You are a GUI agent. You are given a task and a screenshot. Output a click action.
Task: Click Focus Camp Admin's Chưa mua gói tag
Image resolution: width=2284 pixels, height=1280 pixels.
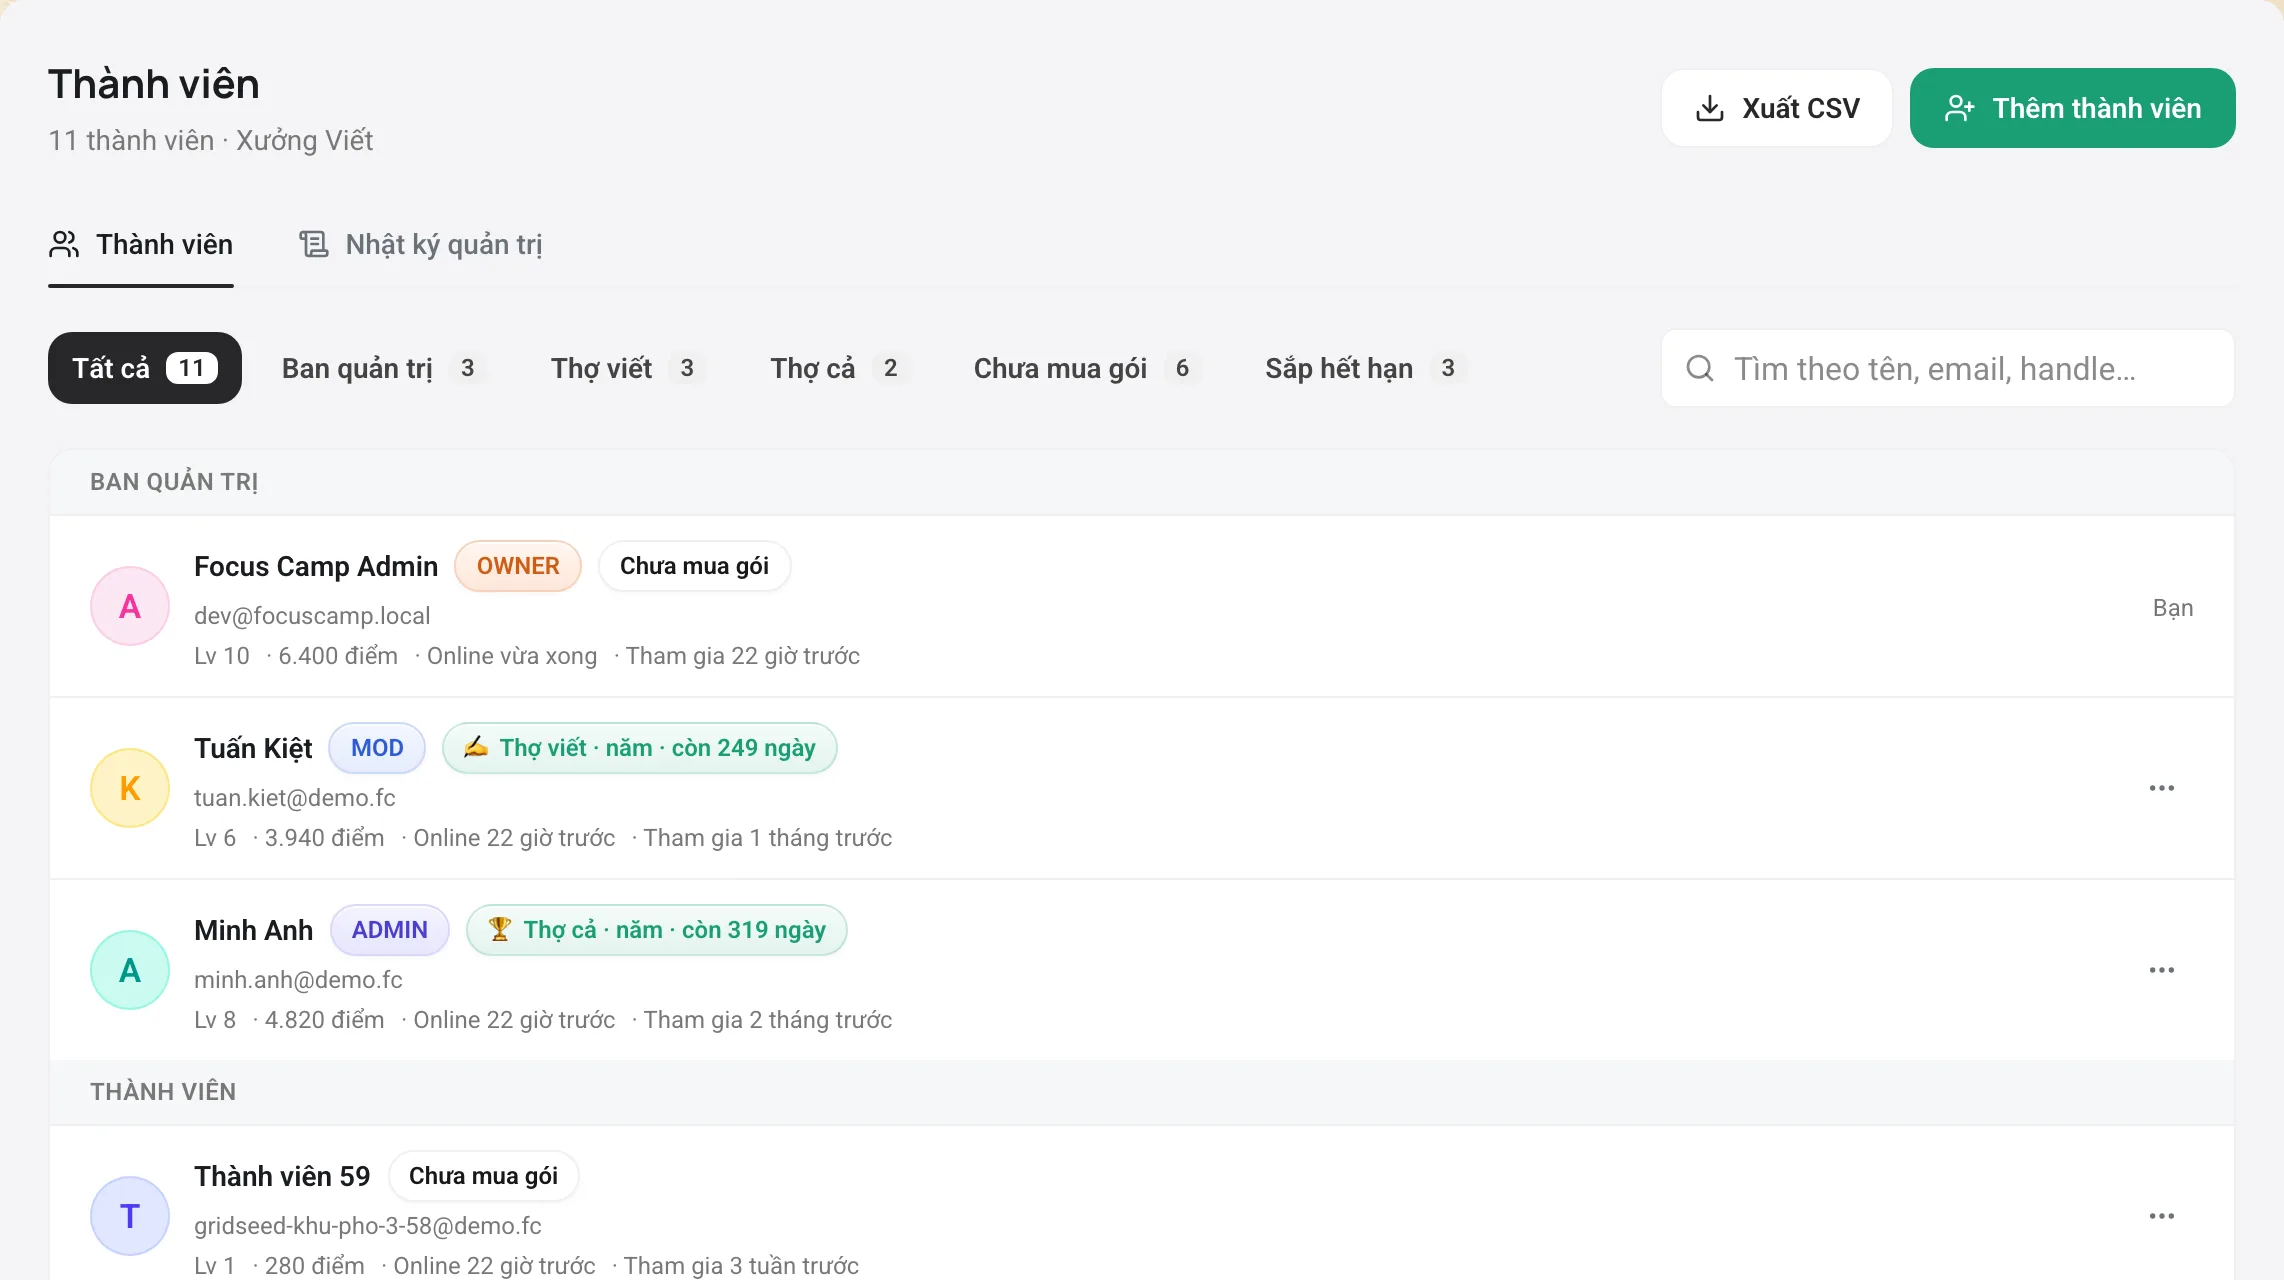coord(694,566)
